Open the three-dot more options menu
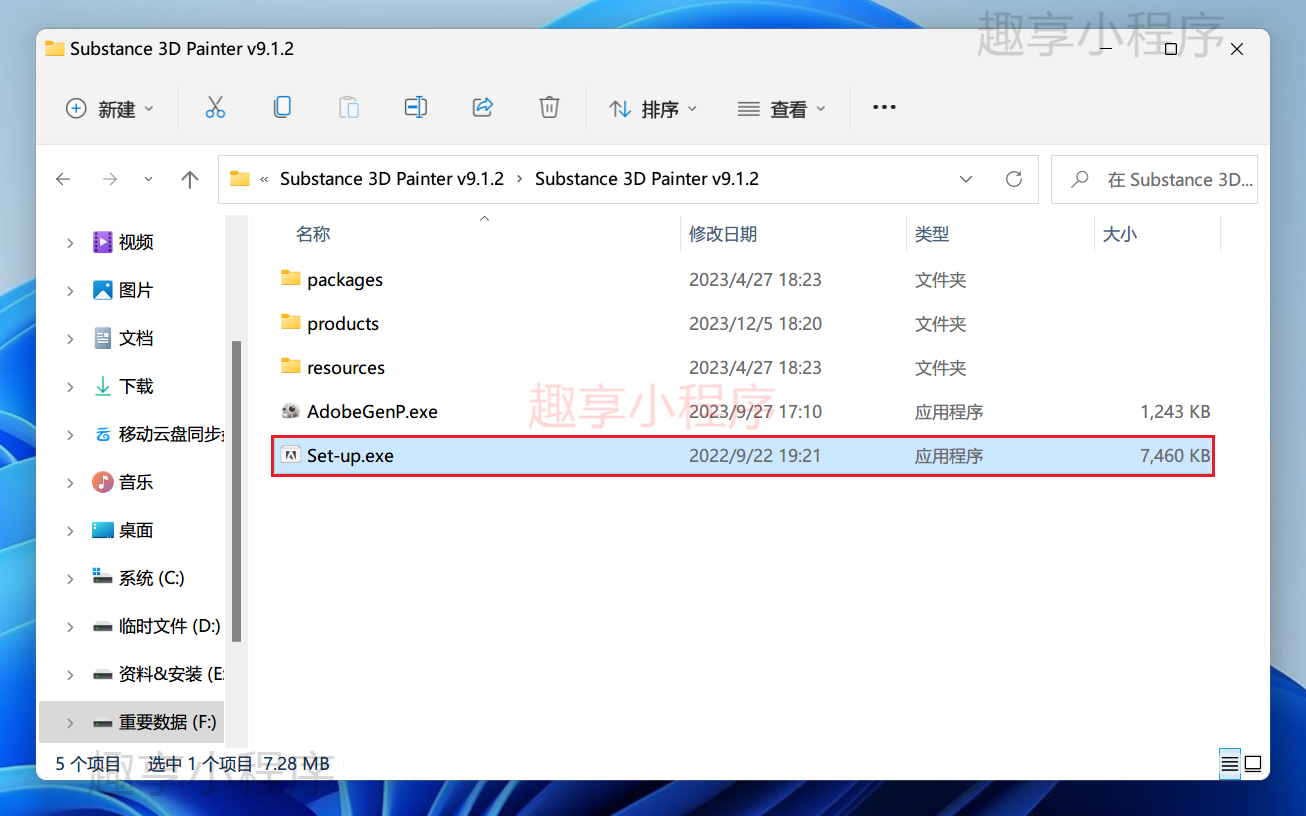 [x=884, y=107]
